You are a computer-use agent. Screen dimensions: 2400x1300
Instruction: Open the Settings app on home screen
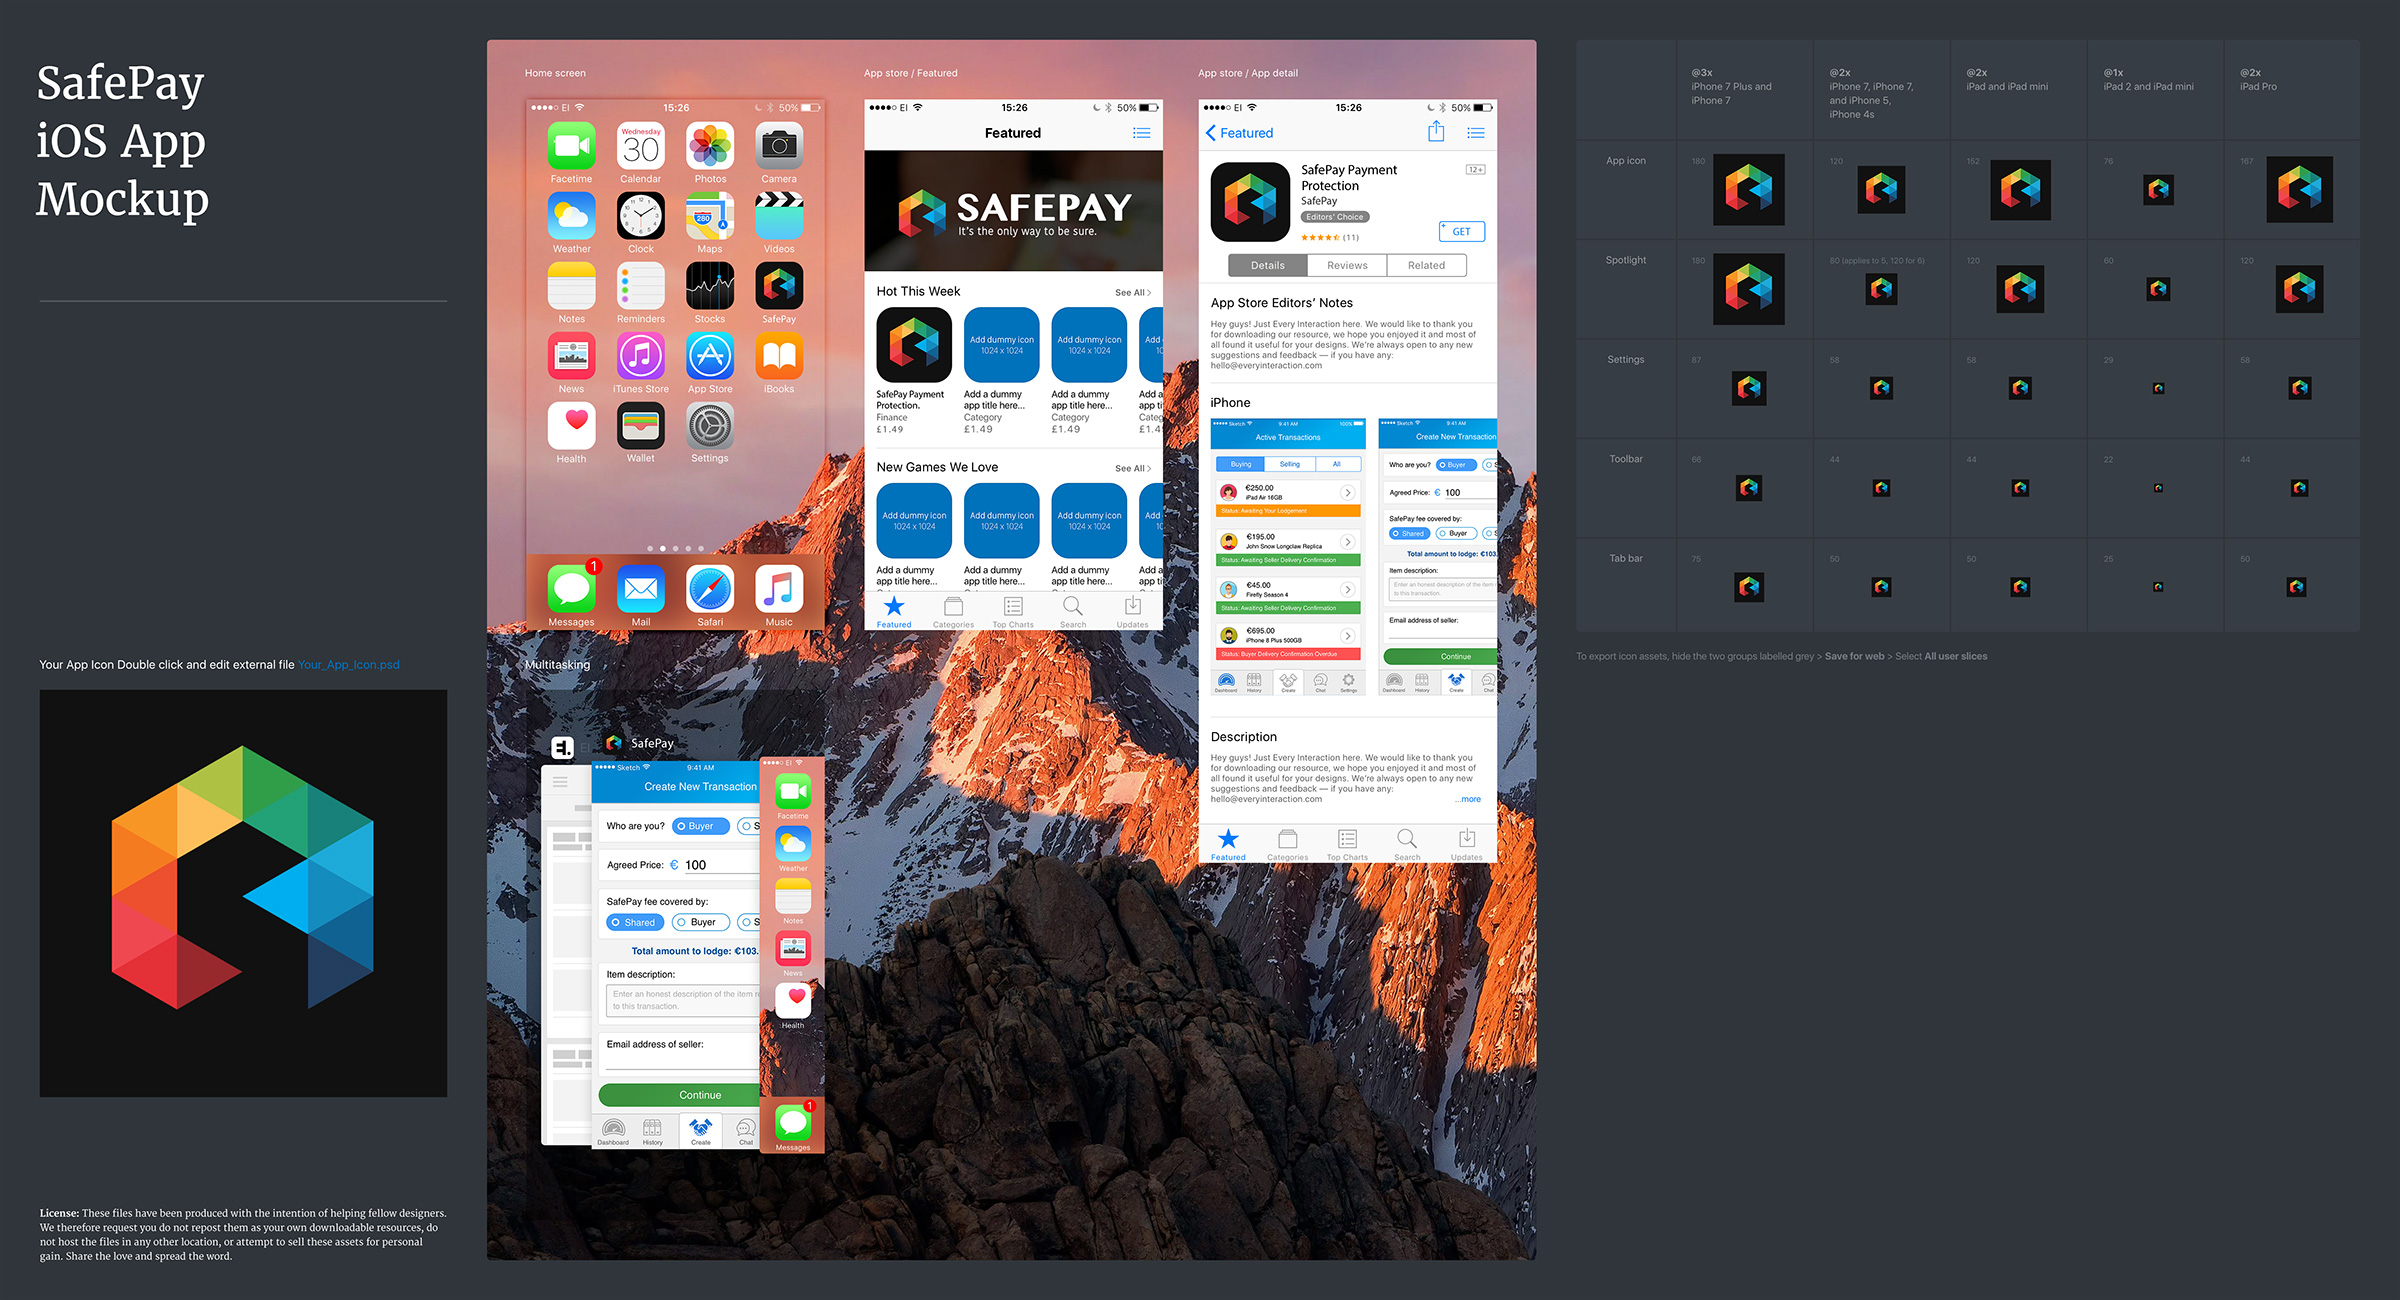710,426
